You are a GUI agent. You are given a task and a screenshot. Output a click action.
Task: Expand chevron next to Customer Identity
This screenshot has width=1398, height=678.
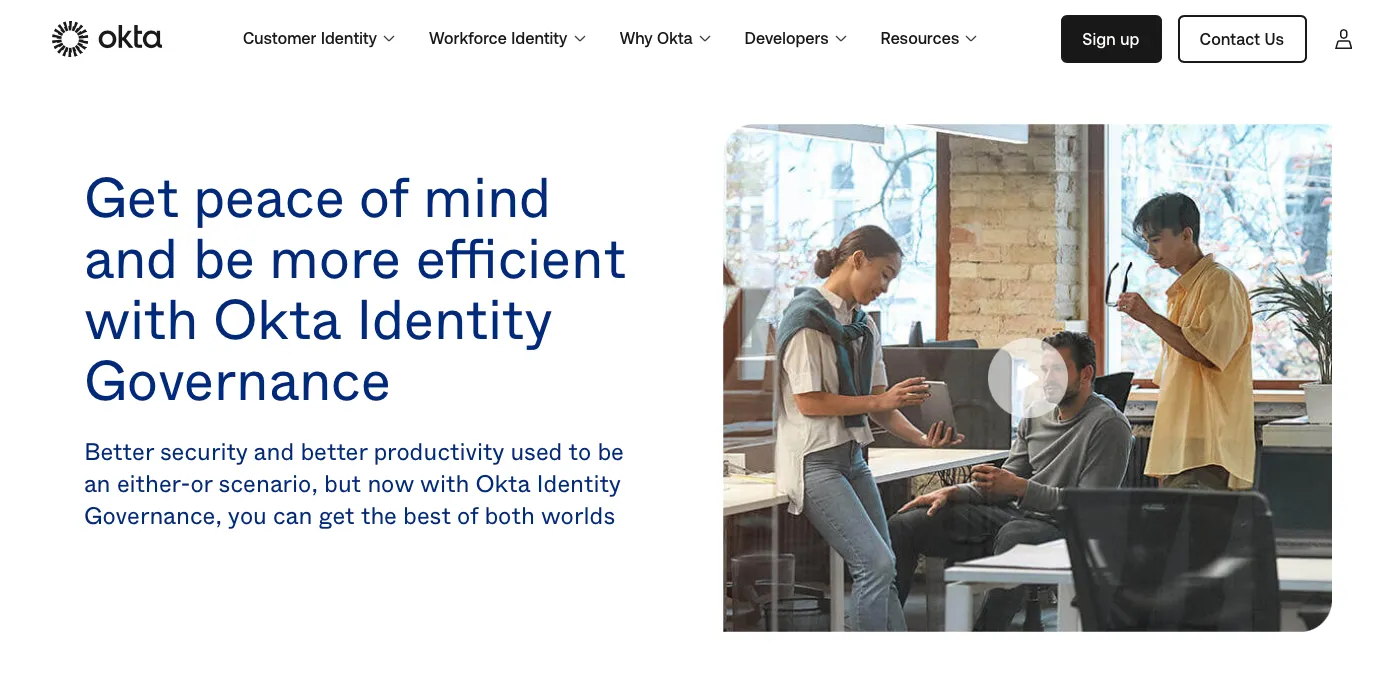coord(389,39)
